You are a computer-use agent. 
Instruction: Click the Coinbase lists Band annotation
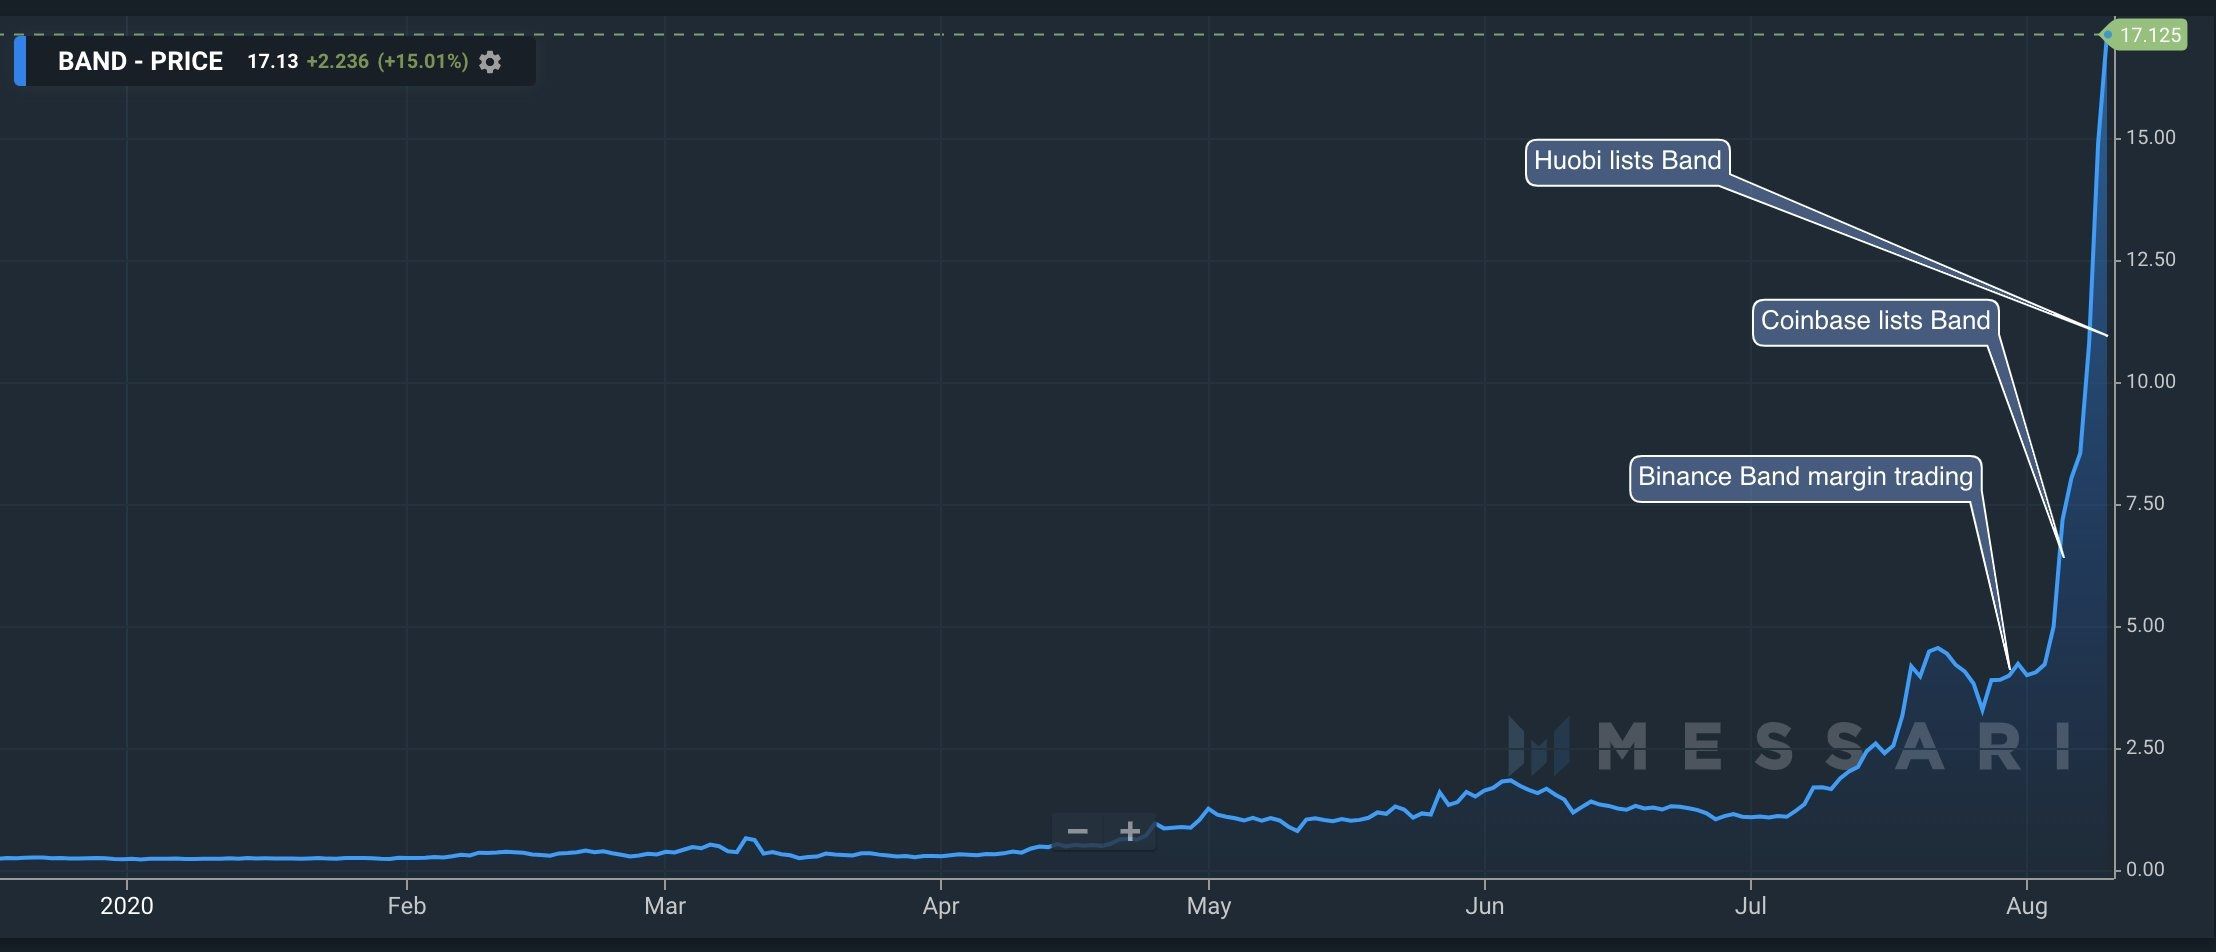1875,321
